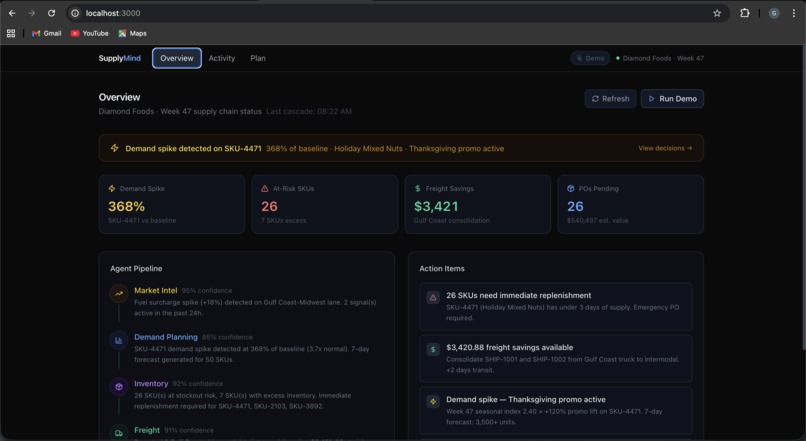This screenshot has width=806, height=441.
Task: Start the Run Demo button
Action: (x=672, y=99)
